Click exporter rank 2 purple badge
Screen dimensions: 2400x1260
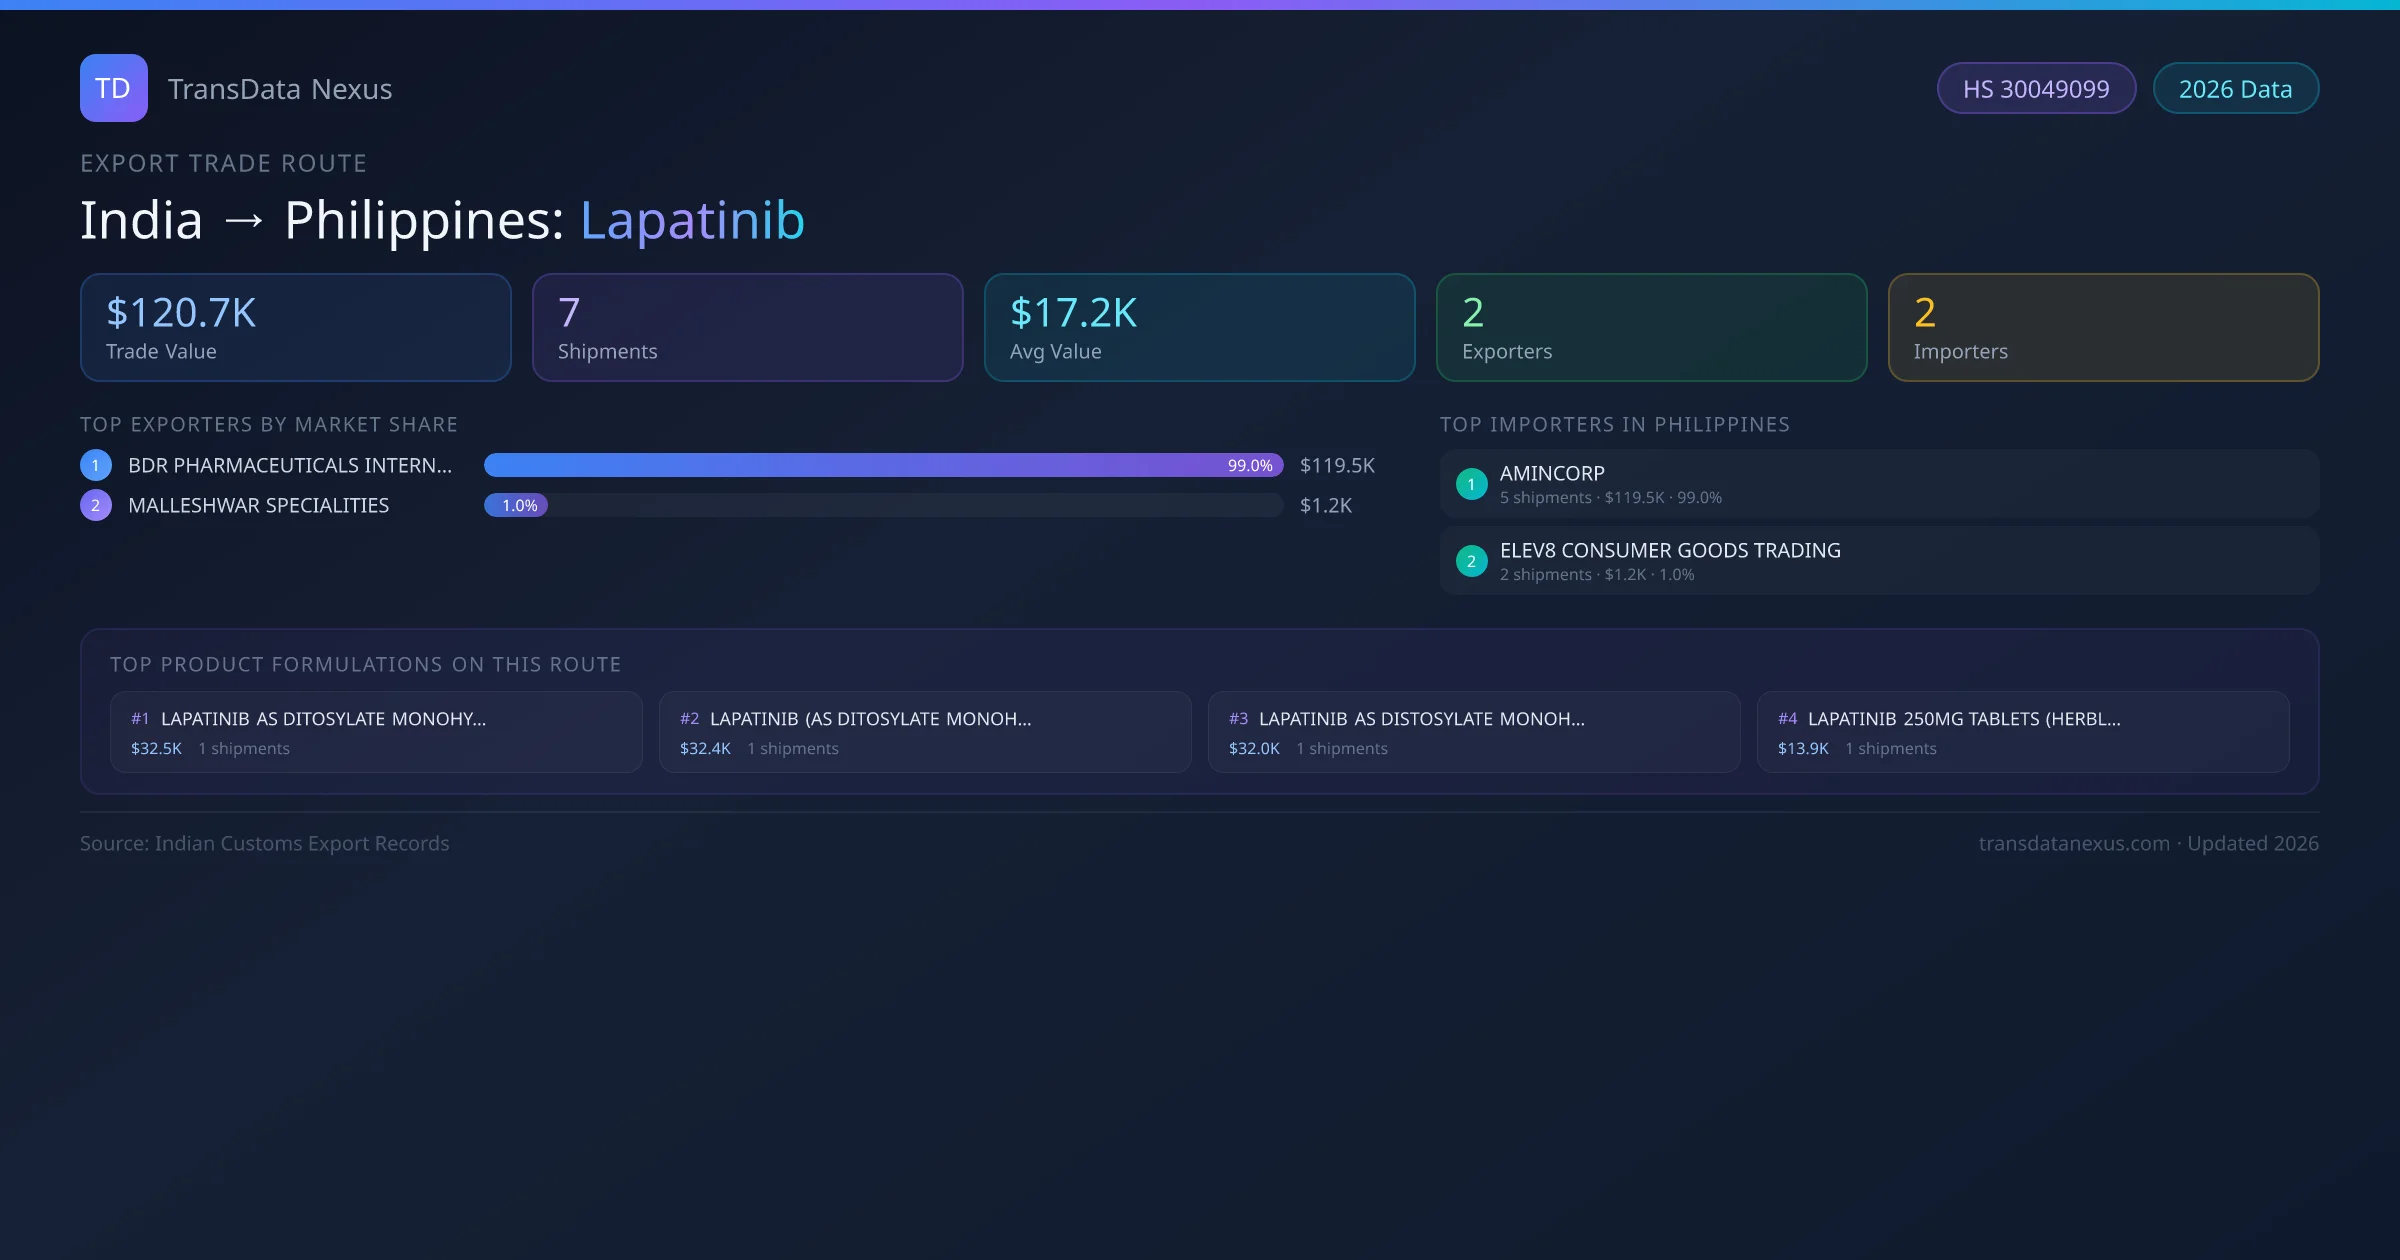(96, 505)
